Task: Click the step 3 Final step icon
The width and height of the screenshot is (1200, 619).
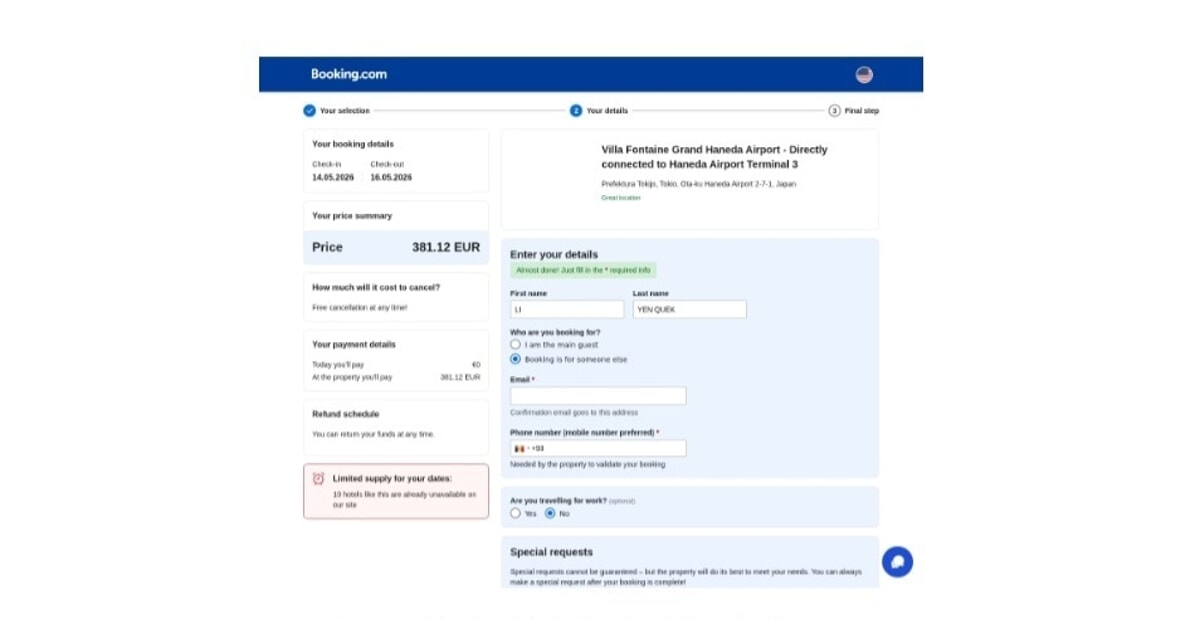Action: pyautogui.click(x=834, y=111)
